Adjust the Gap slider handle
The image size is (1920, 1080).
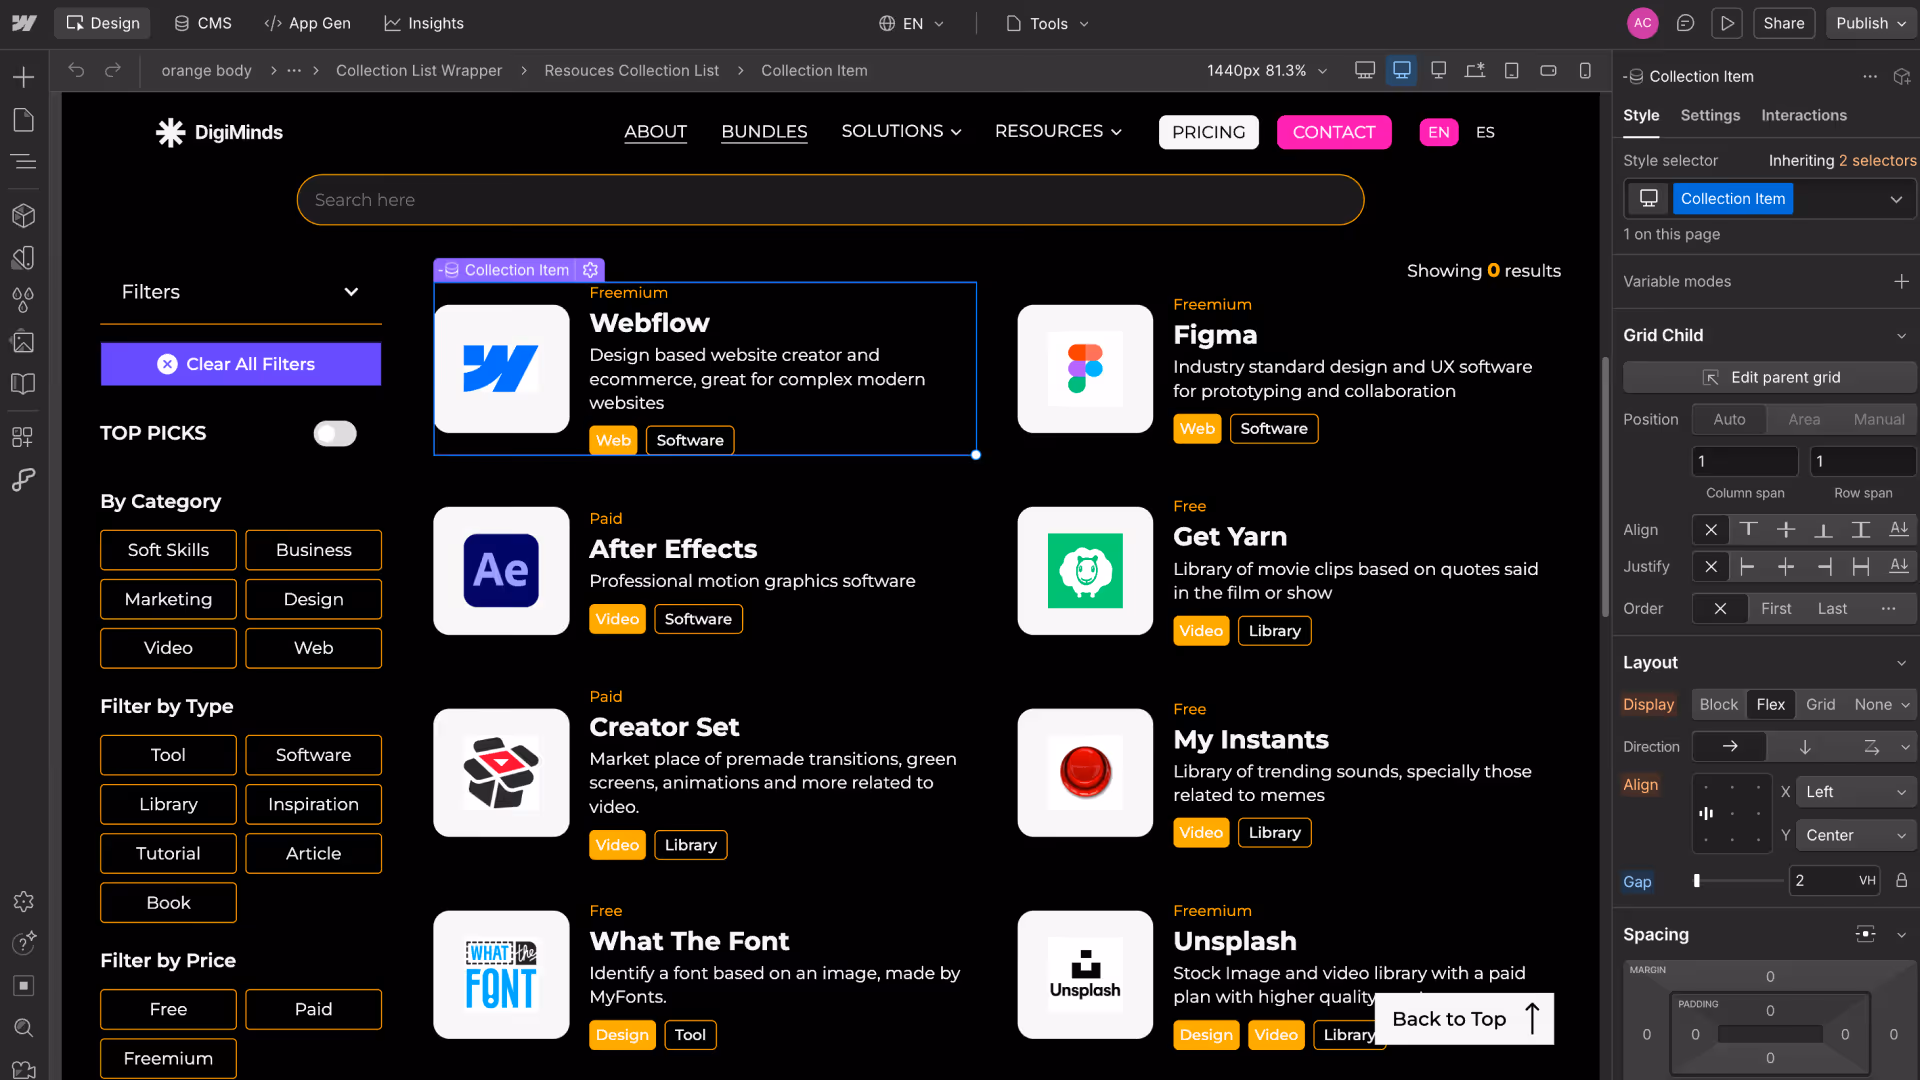pyautogui.click(x=1697, y=881)
